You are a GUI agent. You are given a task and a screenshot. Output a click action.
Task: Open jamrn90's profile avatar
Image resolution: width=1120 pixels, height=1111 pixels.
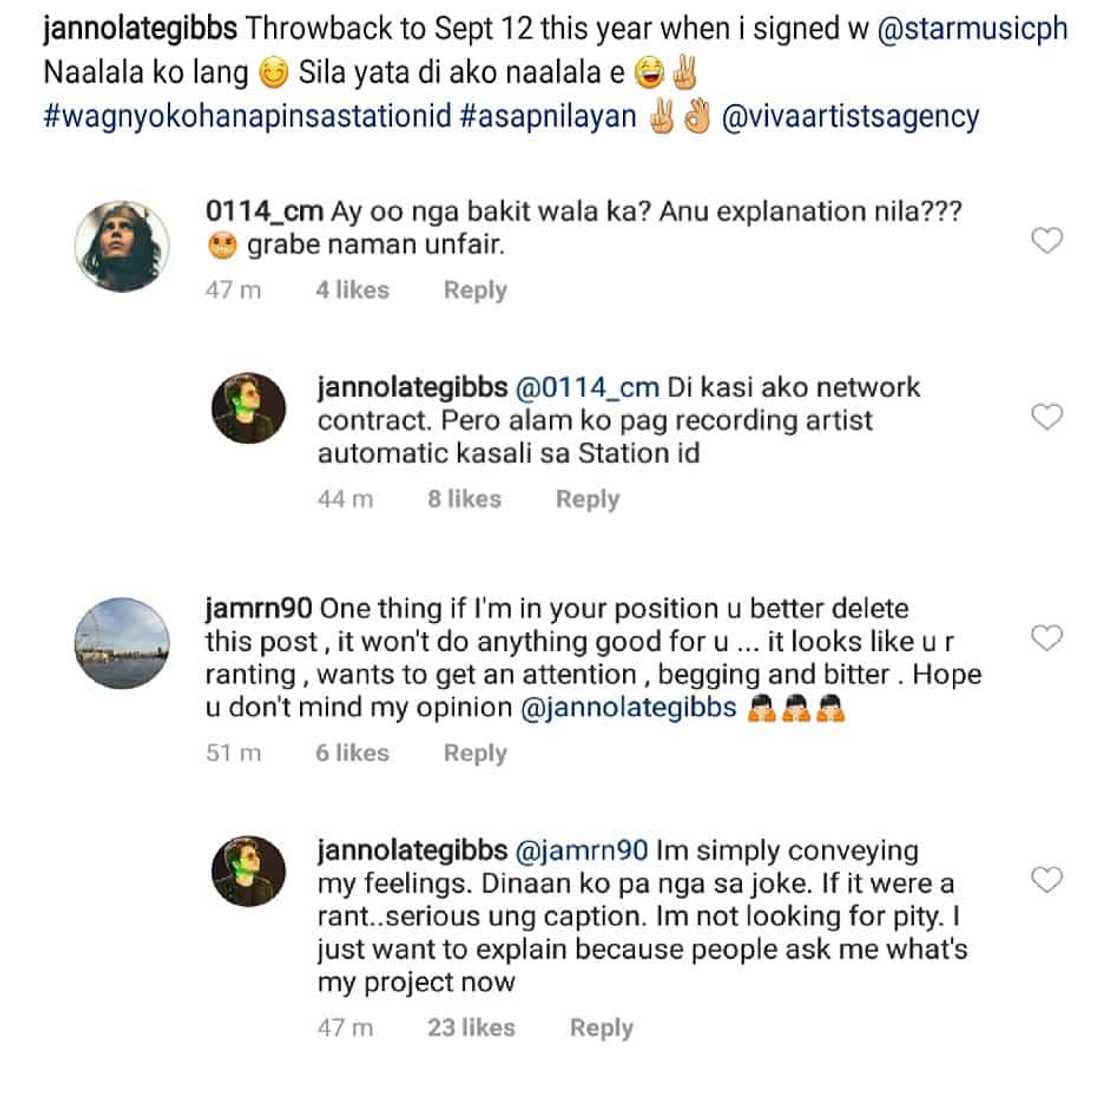[x=122, y=643]
